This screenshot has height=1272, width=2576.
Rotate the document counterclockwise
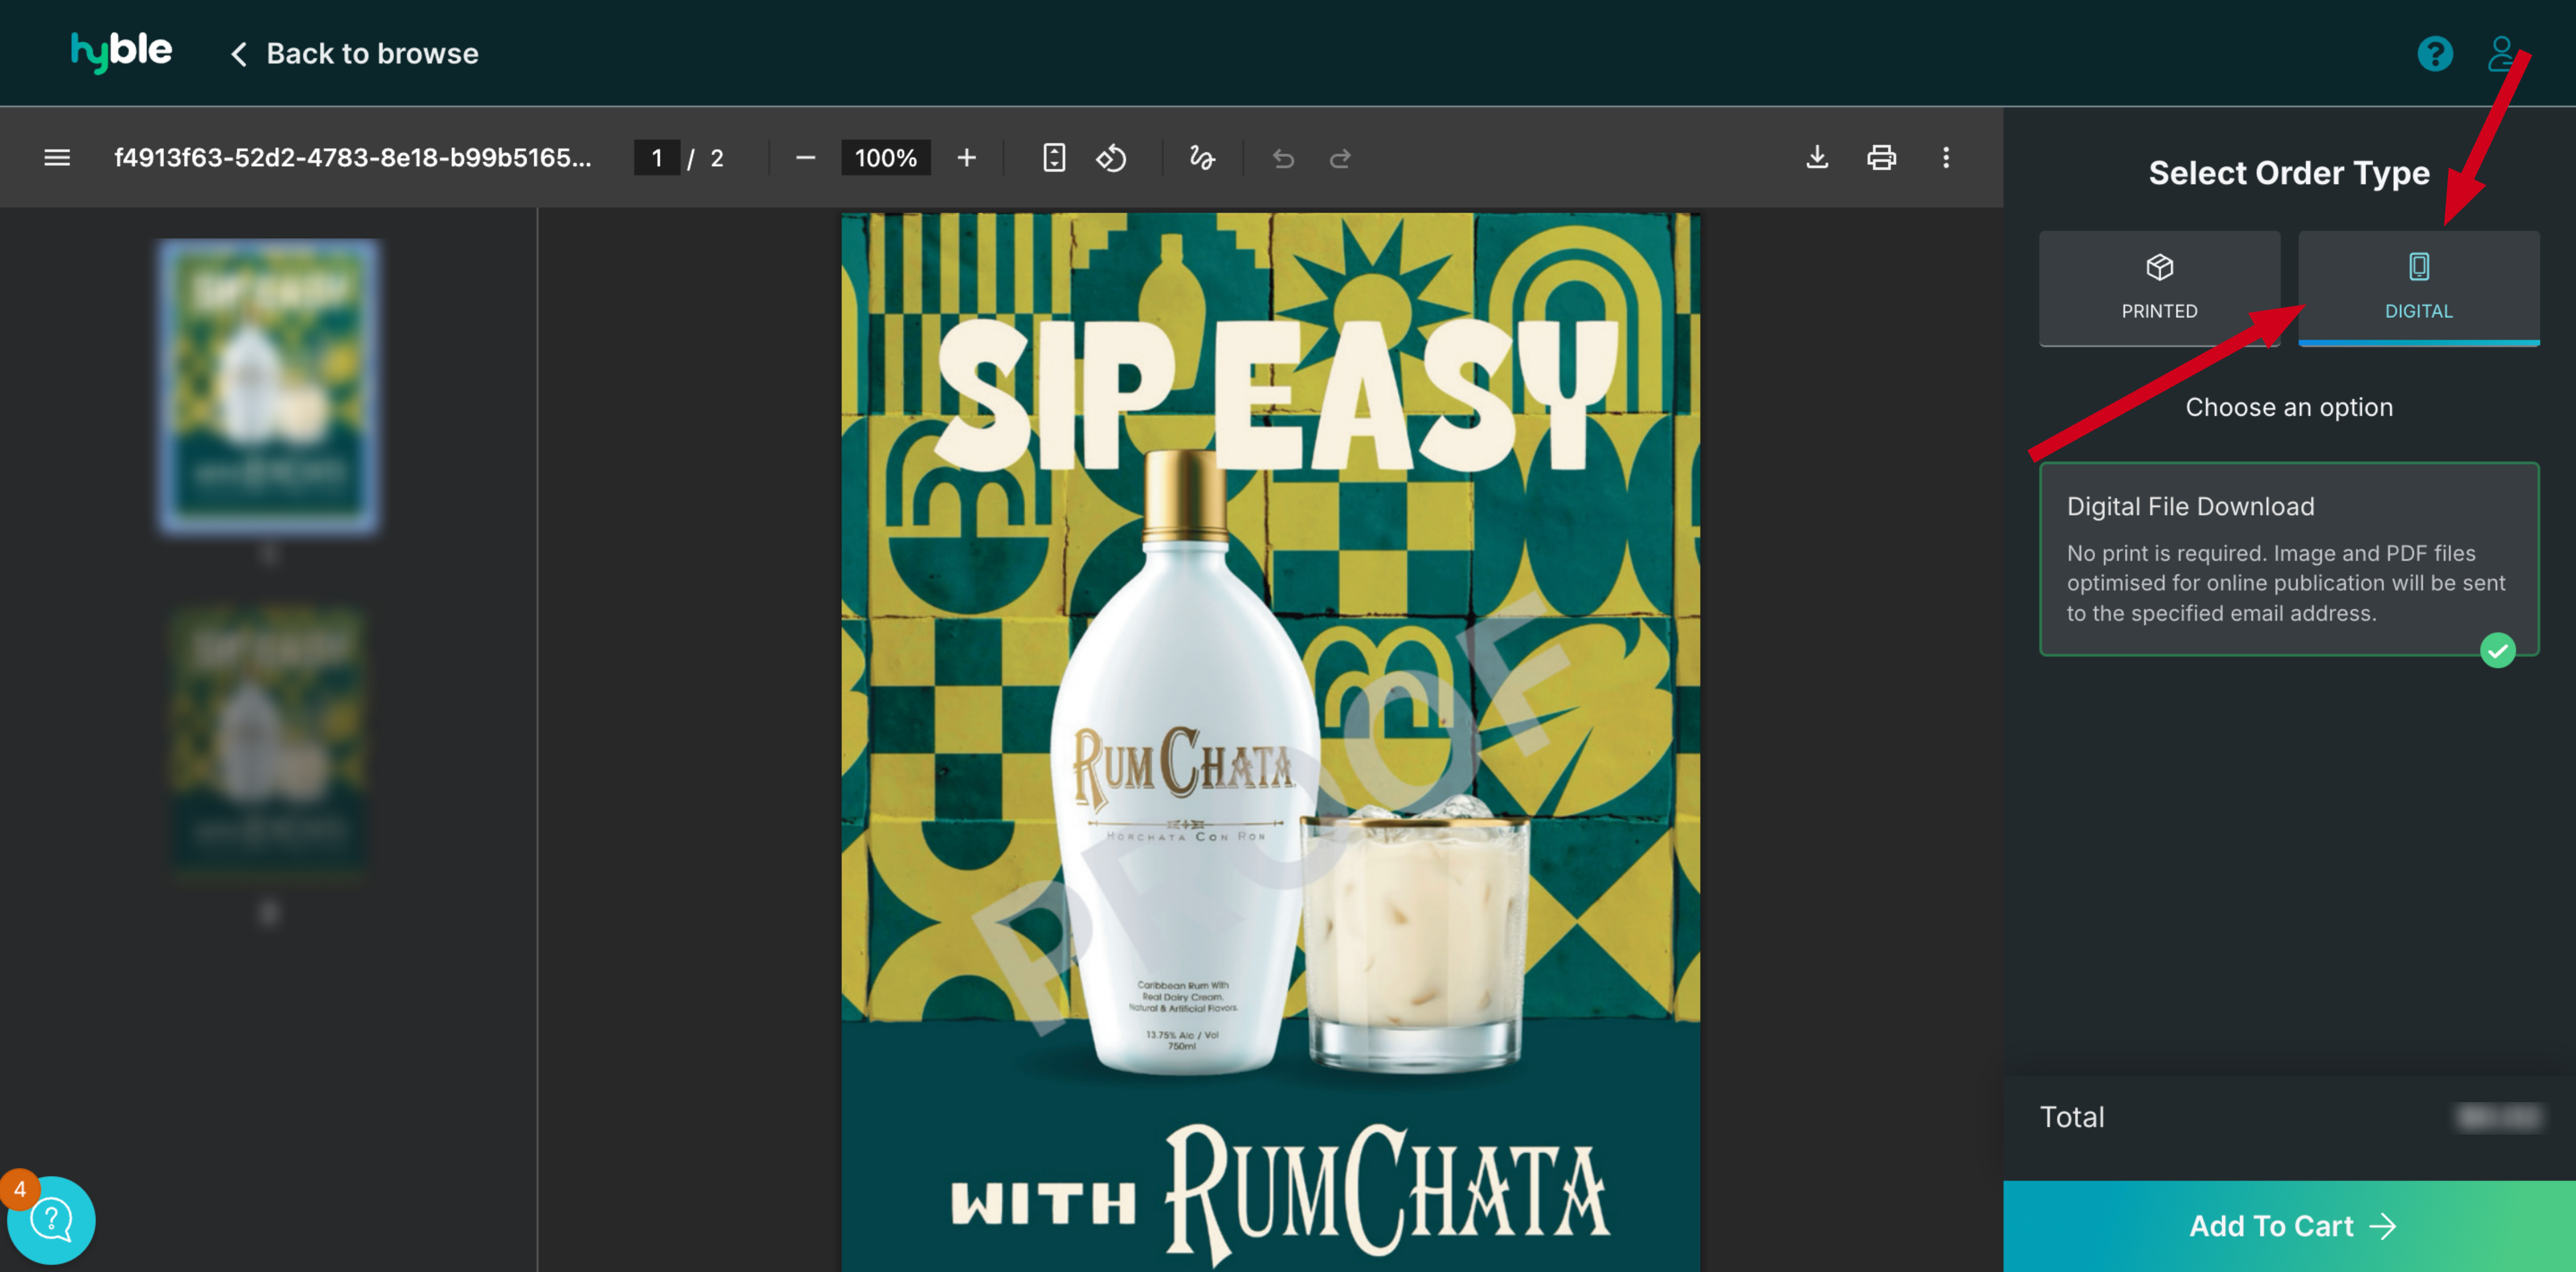[x=1111, y=158]
